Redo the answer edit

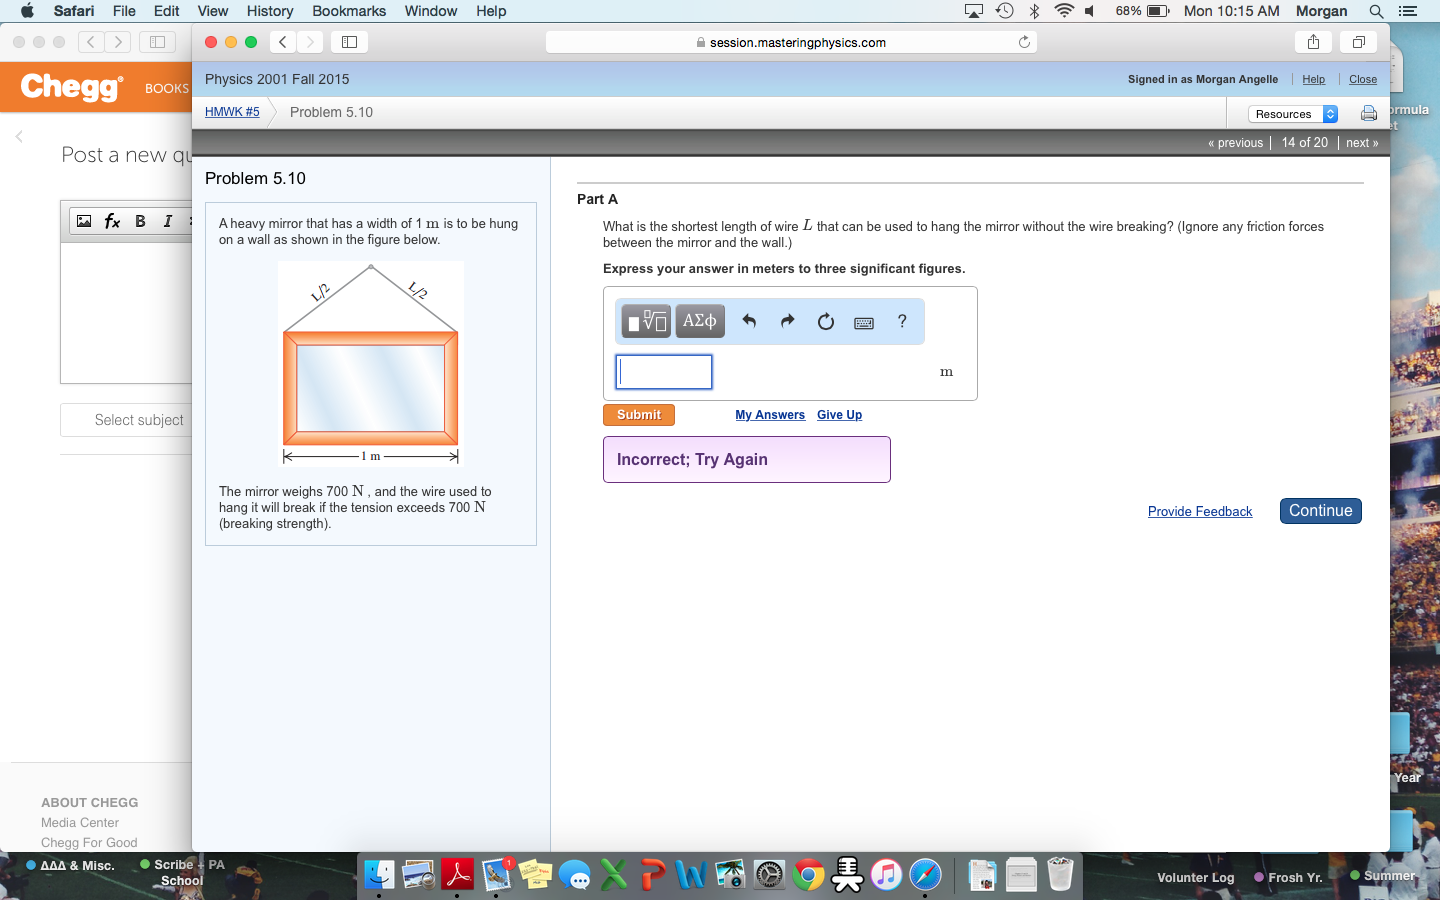tap(787, 321)
